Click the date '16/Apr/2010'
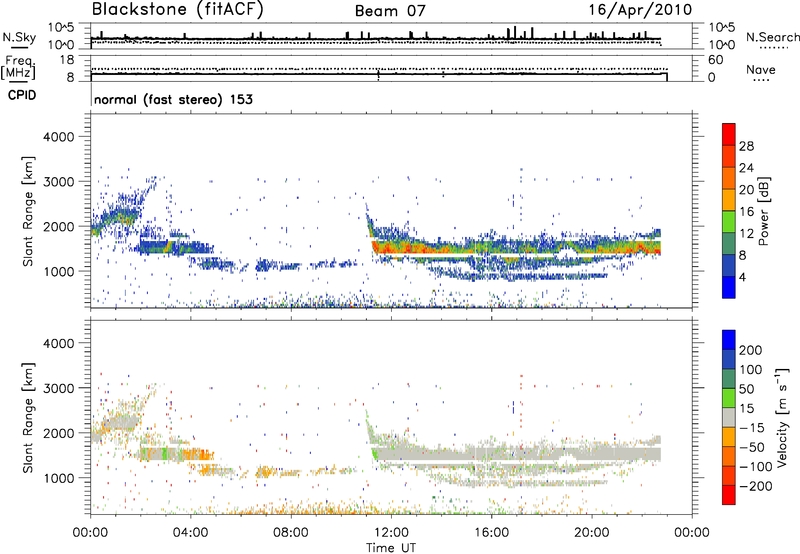800x554 pixels. (640, 10)
